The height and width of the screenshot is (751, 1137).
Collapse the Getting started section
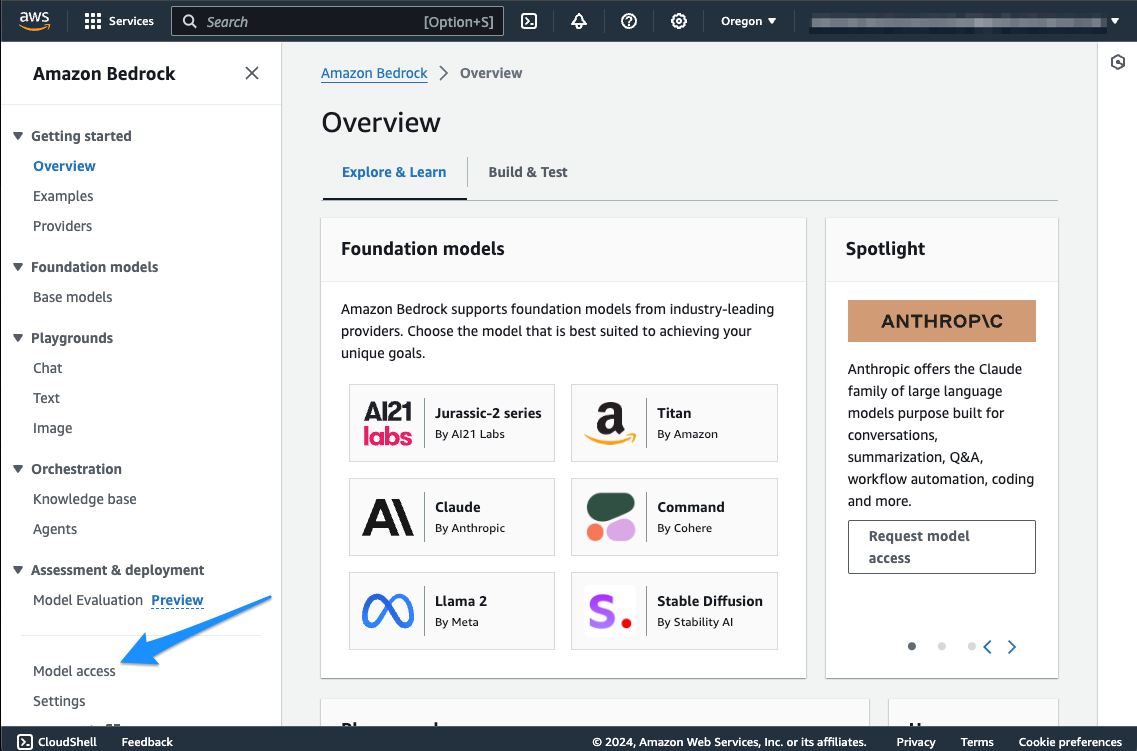(18, 136)
